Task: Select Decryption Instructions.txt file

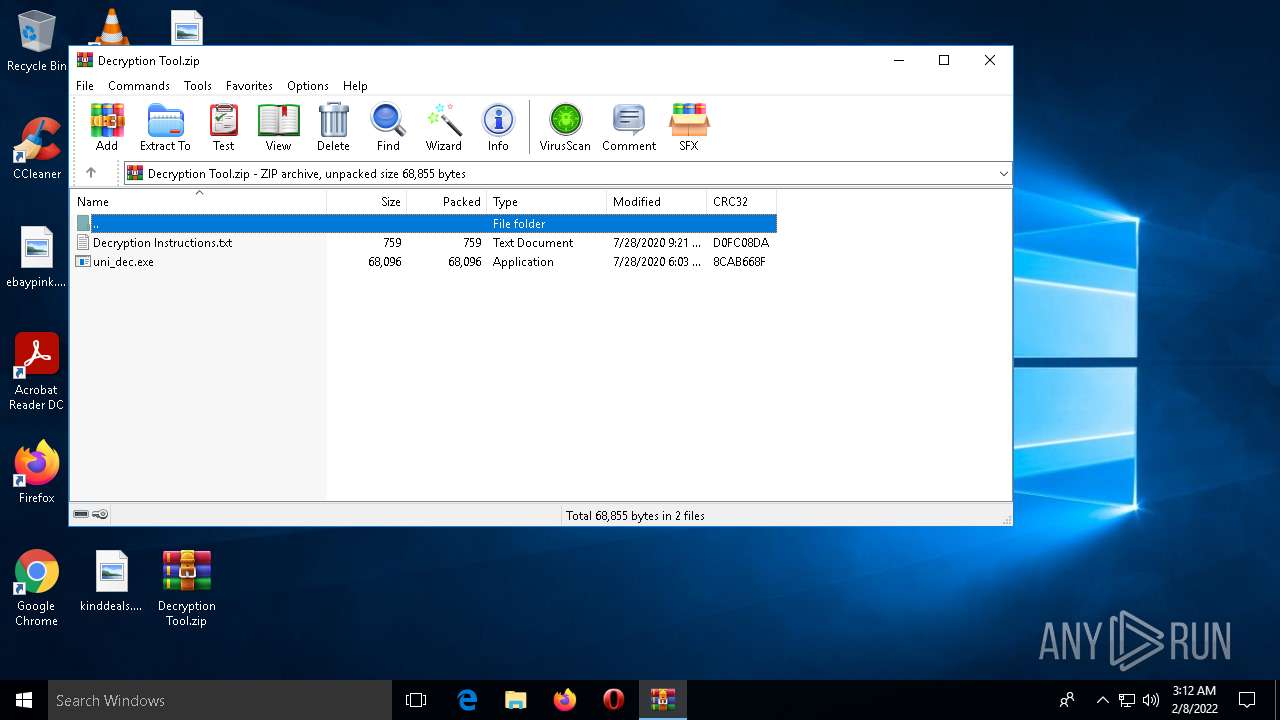Action: pyautogui.click(x=423, y=243)
